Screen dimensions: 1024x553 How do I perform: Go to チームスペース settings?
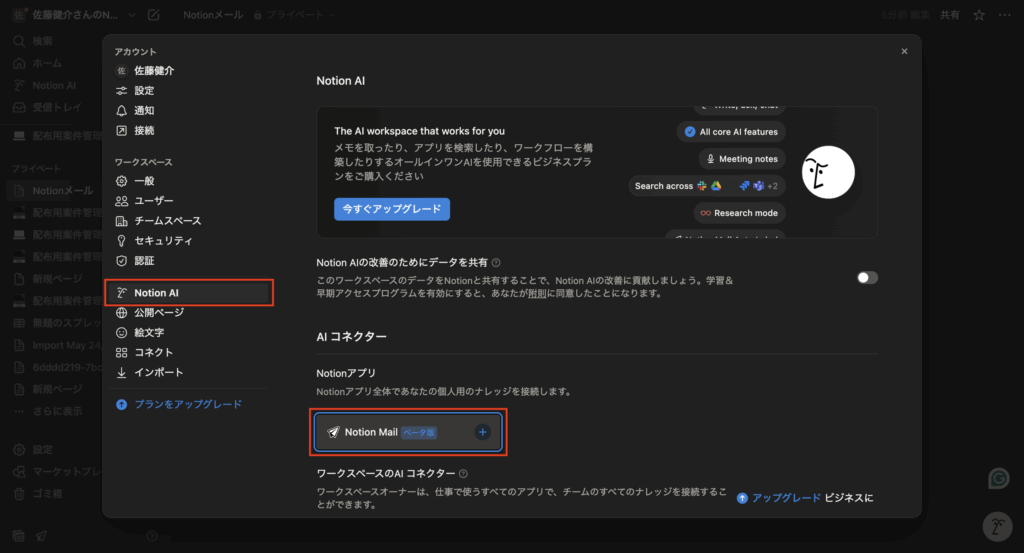tap(167, 221)
